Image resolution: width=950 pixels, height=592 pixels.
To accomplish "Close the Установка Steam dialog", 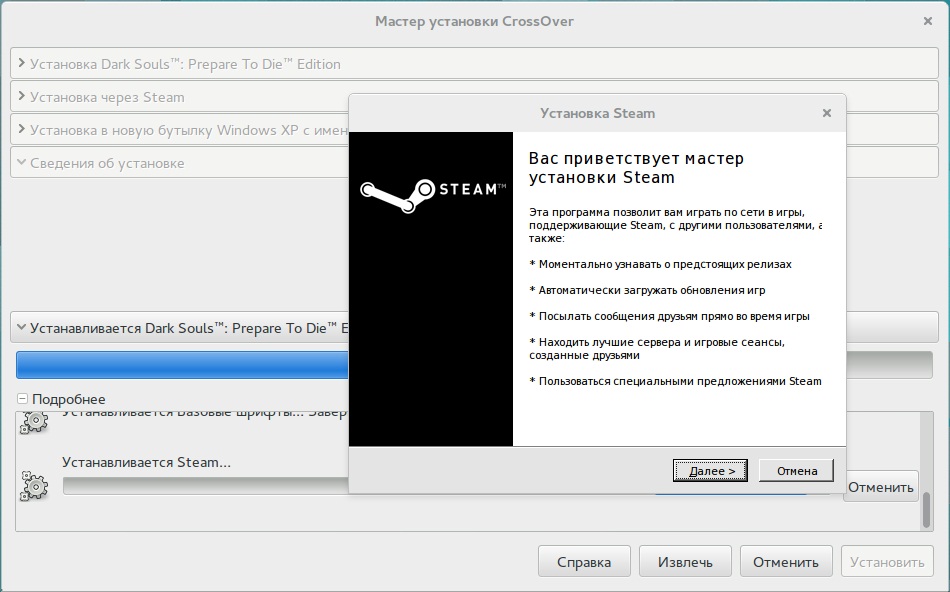I will coord(826,113).
